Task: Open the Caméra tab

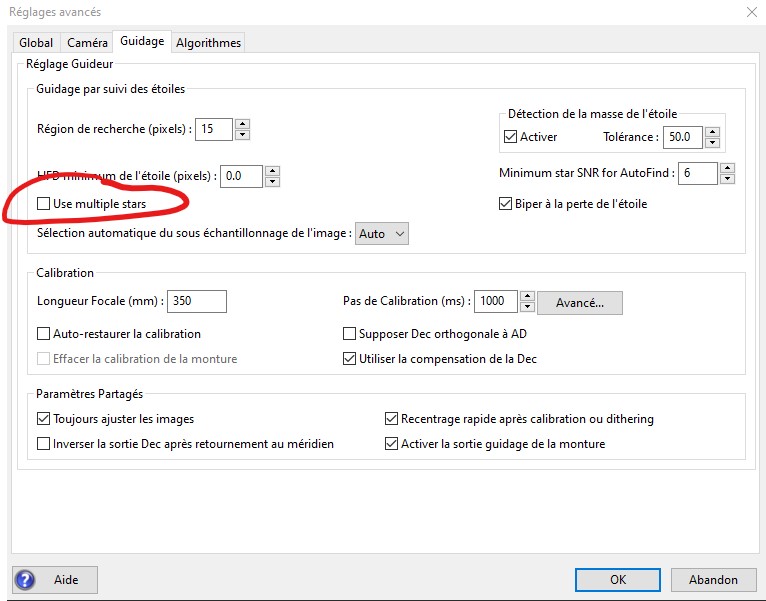Action: [x=87, y=43]
